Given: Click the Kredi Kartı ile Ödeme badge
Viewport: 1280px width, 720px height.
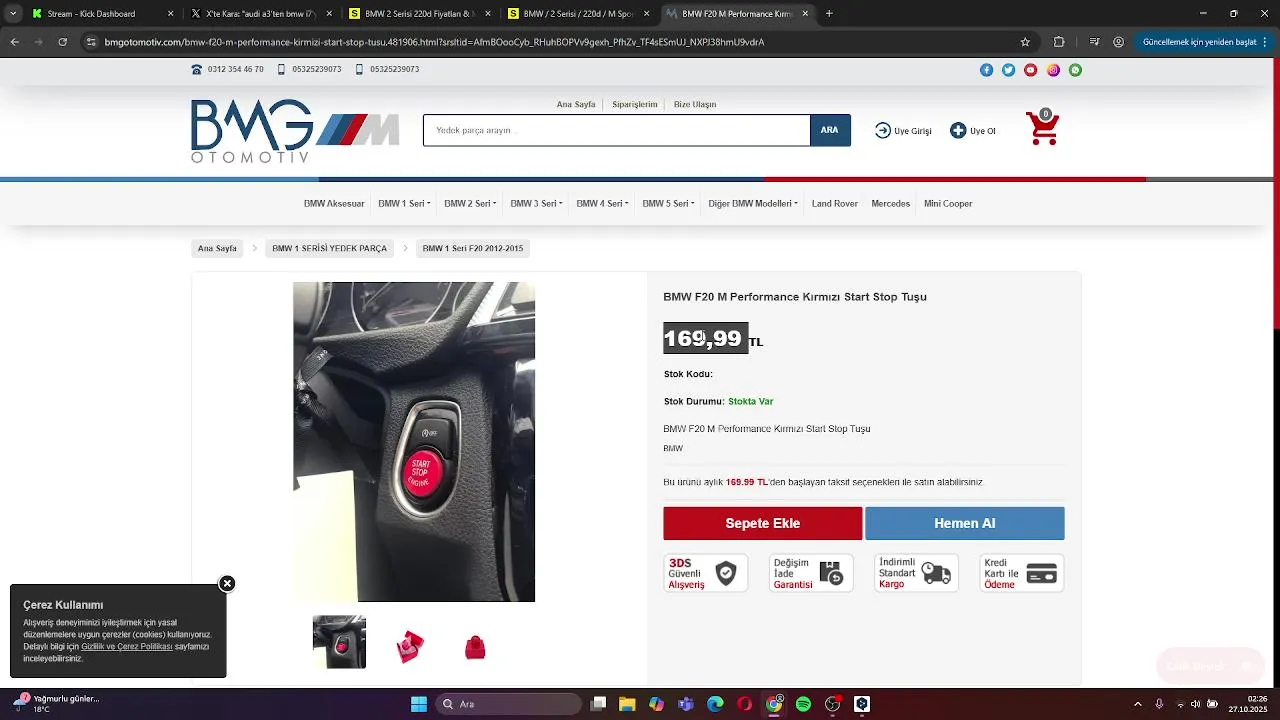Looking at the screenshot, I should point(1022,573).
